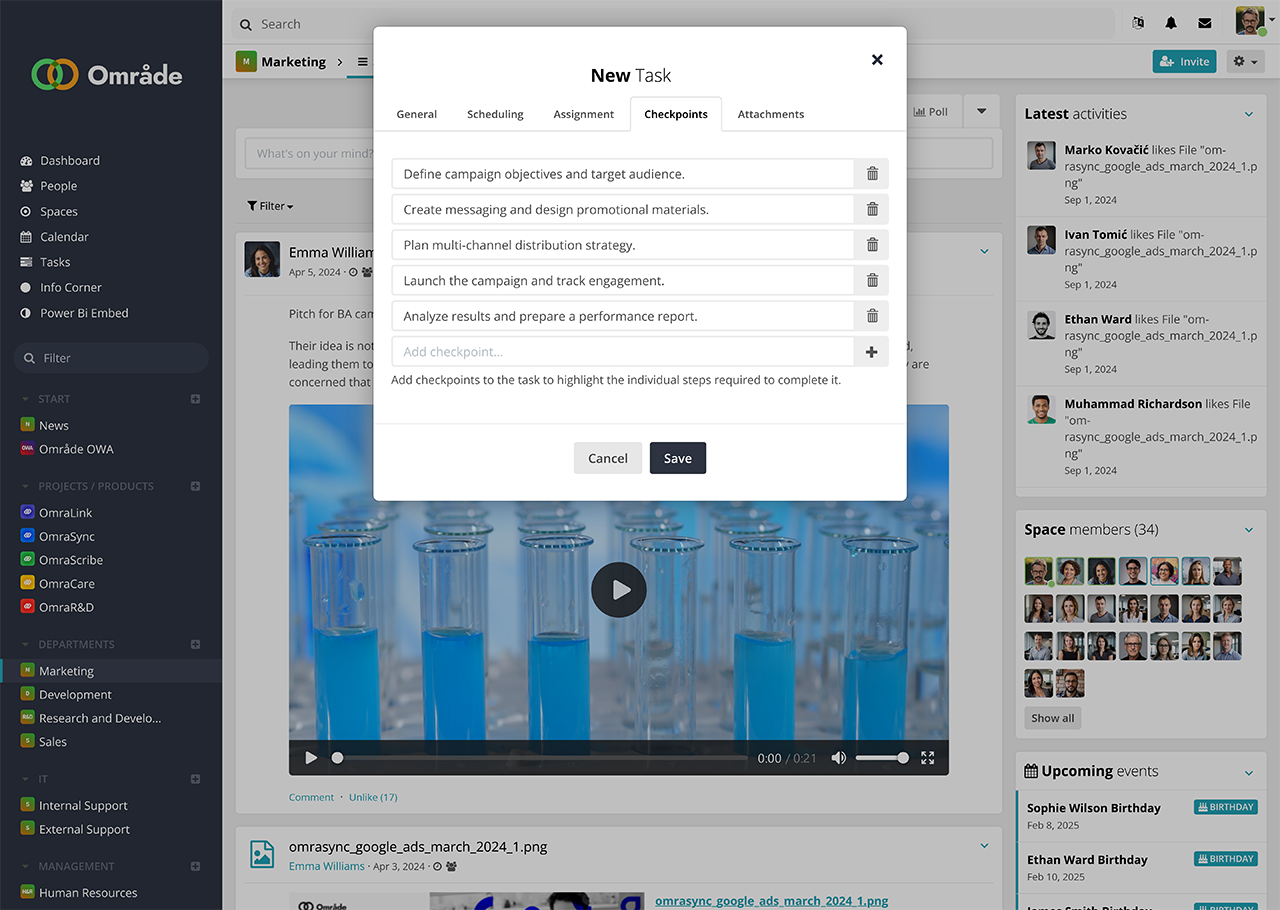Screen dimensions: 1280x910
Task: Switch to the Scheduling tab
Action: [x=495, y=114]
